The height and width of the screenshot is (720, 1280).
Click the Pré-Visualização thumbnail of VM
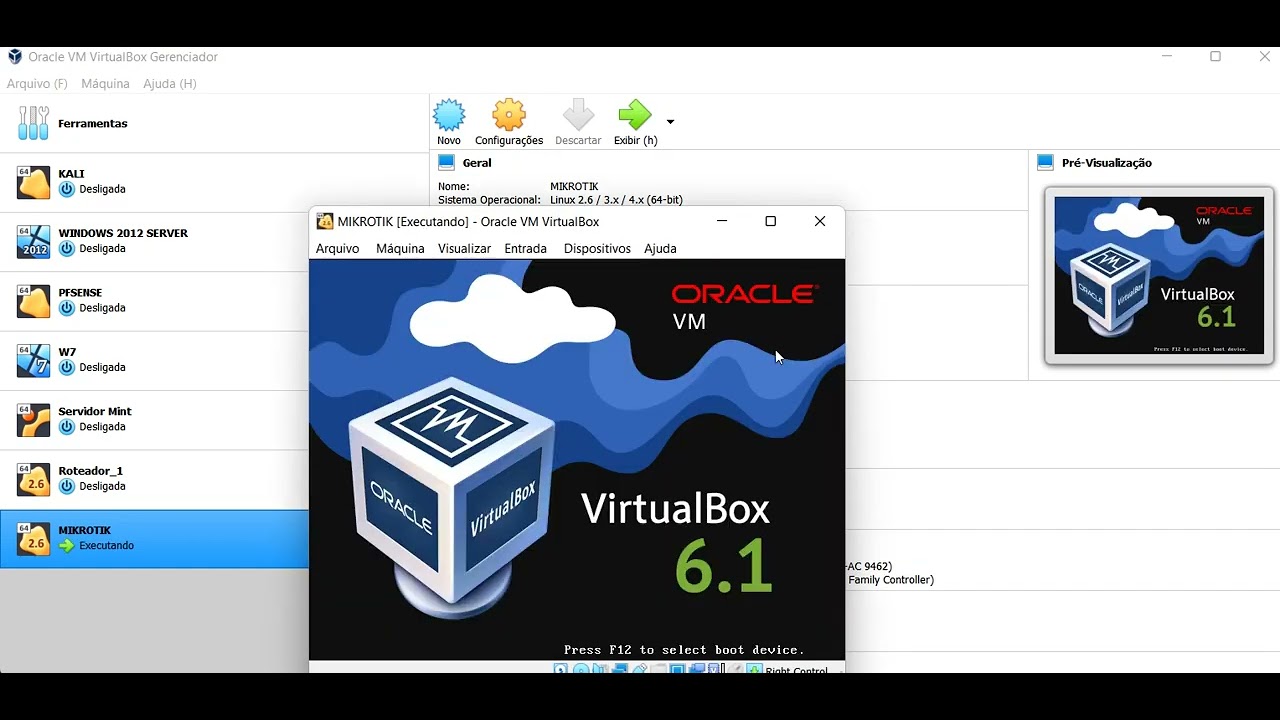tap(1159, 275)
